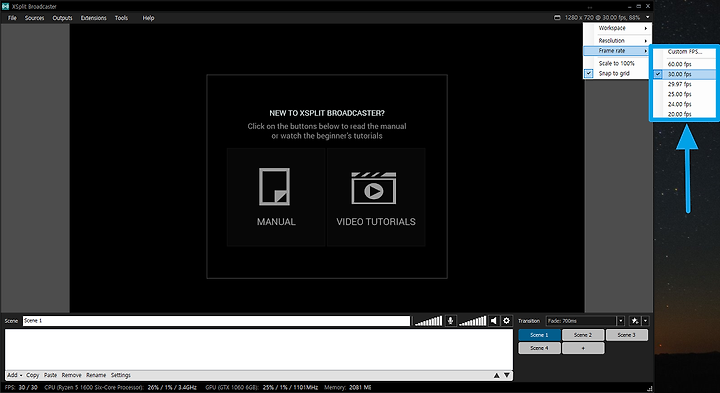Open the Help menu
Image resolution: width=720 pixels, height=393 pixels.
(148, 18)
